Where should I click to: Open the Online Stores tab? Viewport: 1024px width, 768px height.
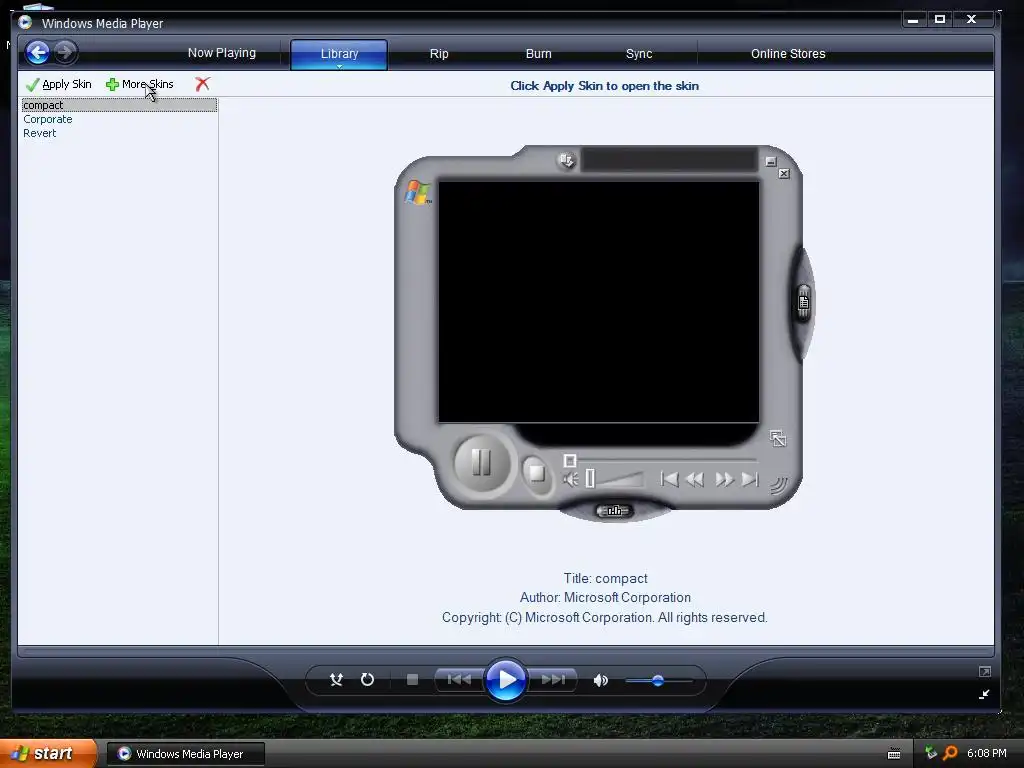[788, 54]
